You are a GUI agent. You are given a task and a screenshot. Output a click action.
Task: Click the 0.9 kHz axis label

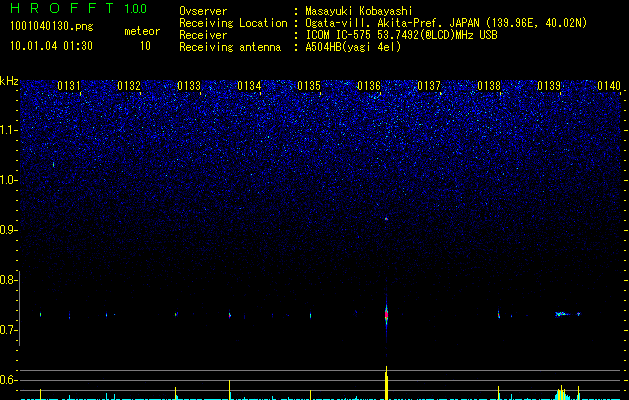9,230
